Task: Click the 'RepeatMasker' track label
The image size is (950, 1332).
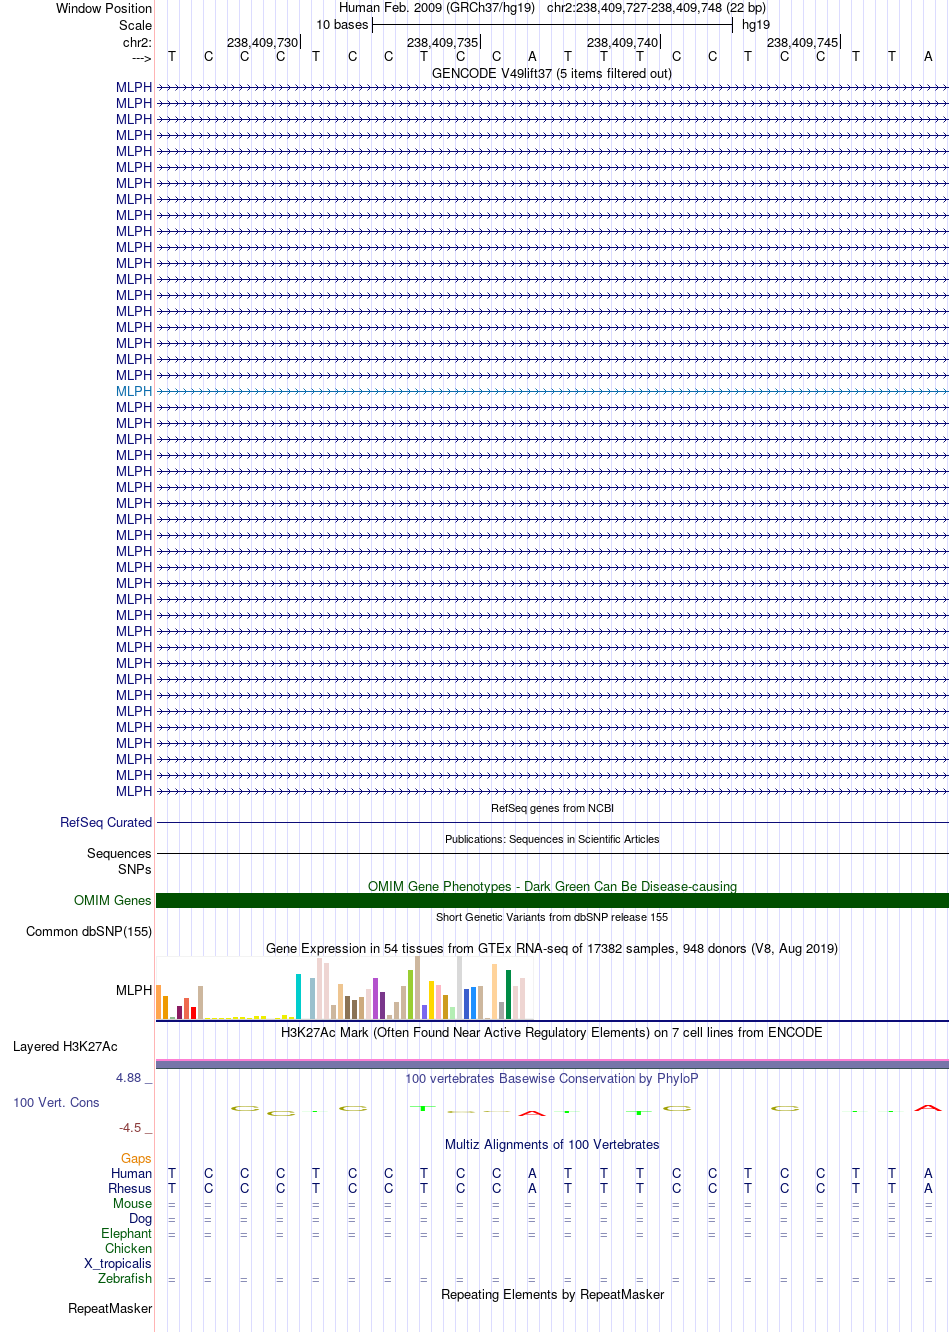Action: point(110,1308)
